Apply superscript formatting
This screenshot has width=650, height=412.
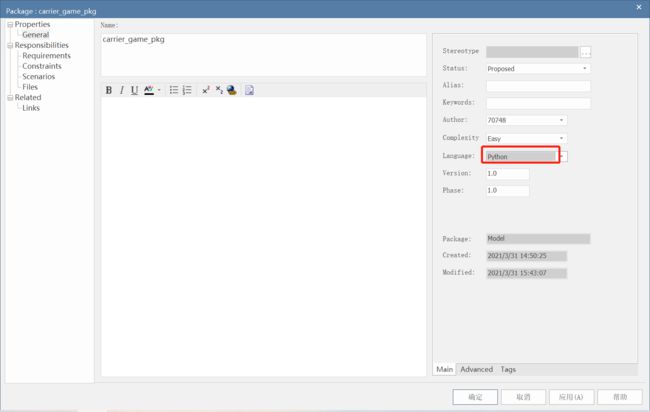[206, 90]
